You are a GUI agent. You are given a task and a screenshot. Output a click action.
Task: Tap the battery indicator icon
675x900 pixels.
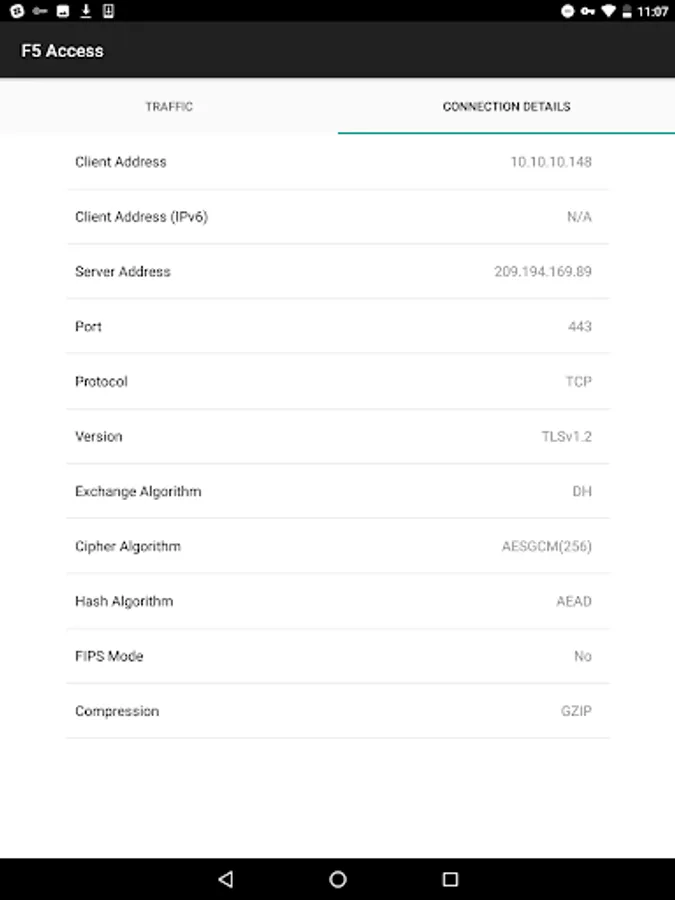627,11
